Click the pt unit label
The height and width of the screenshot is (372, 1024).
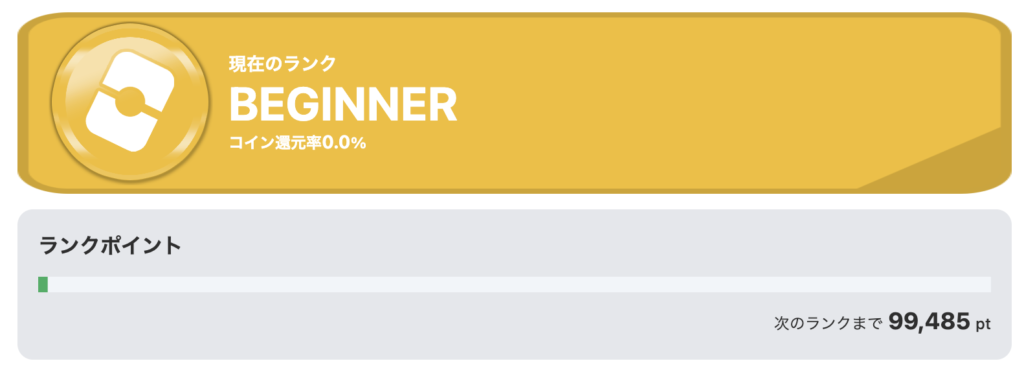click(x=984, y=324)
